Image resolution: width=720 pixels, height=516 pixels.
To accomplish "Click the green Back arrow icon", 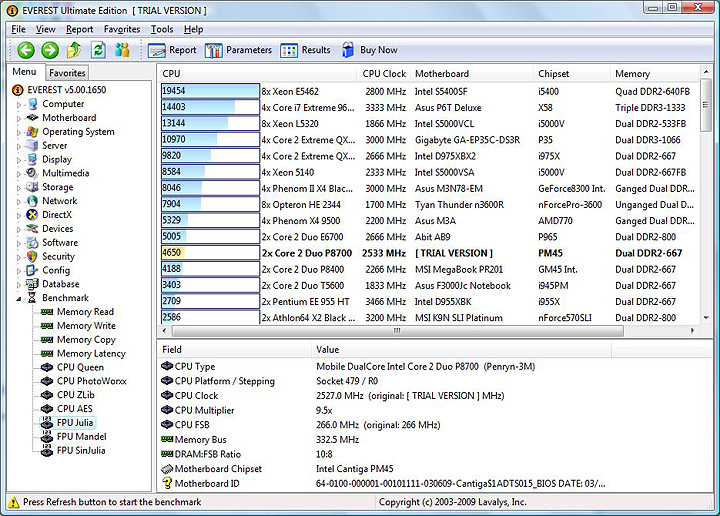I will pyautogui.click(x=26, y=50).
